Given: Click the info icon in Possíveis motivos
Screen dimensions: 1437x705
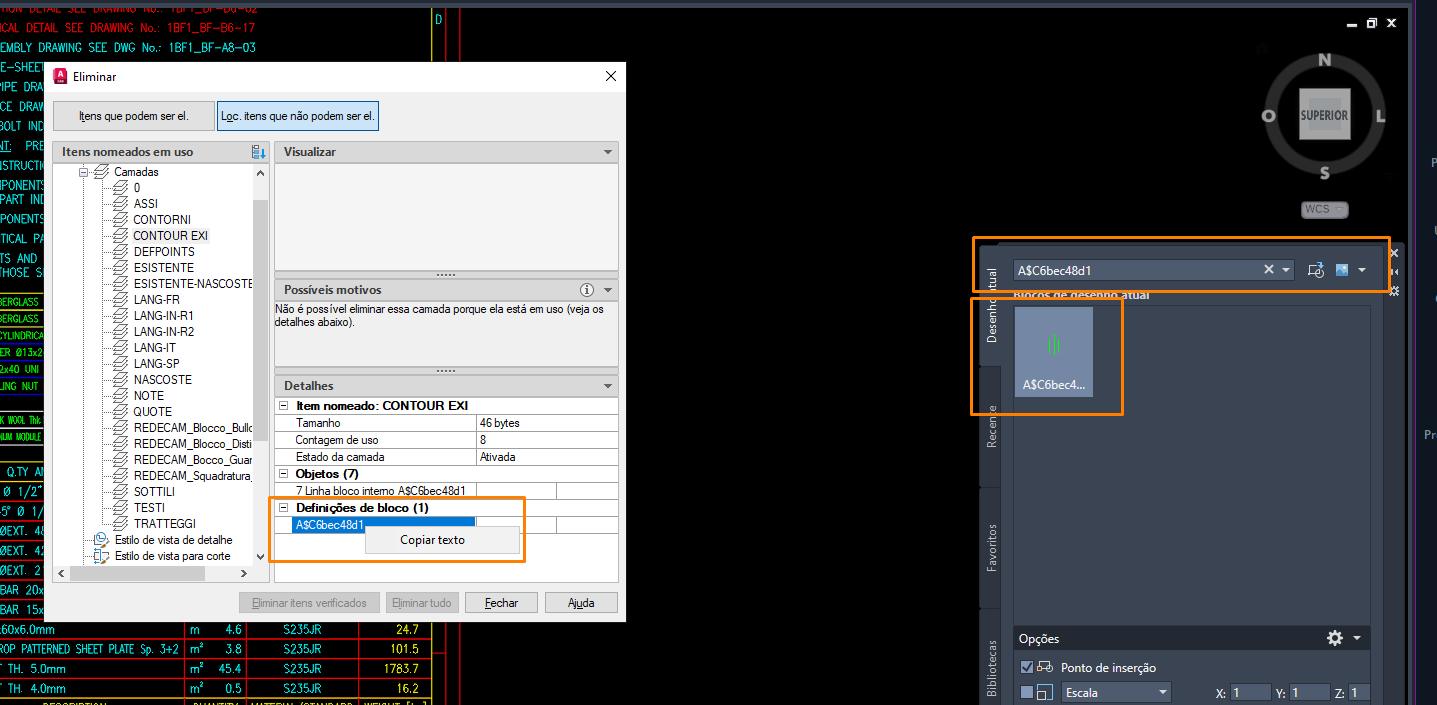Looking at the screenshot, I should tap(587, 290).
